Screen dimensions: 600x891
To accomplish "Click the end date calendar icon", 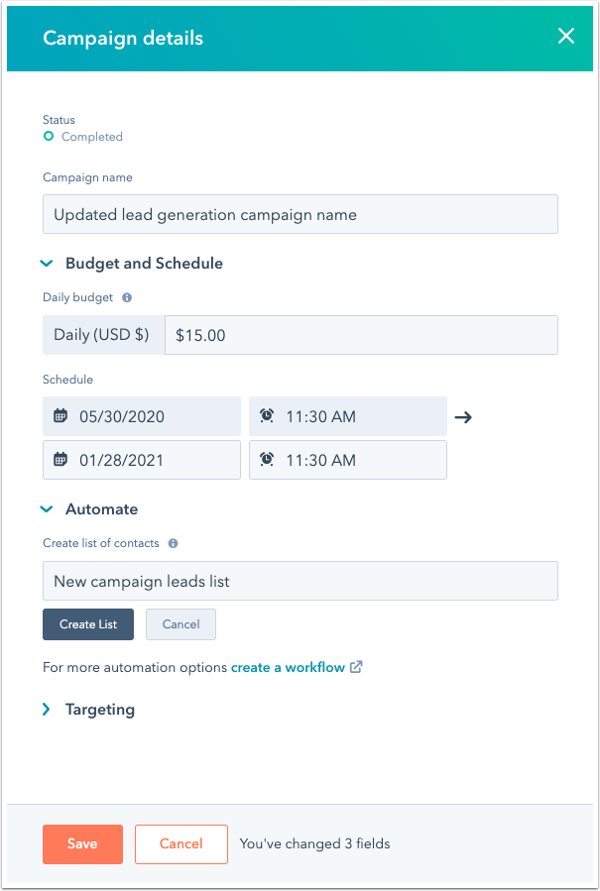I will pyautogui.click(x=60, y=459).
